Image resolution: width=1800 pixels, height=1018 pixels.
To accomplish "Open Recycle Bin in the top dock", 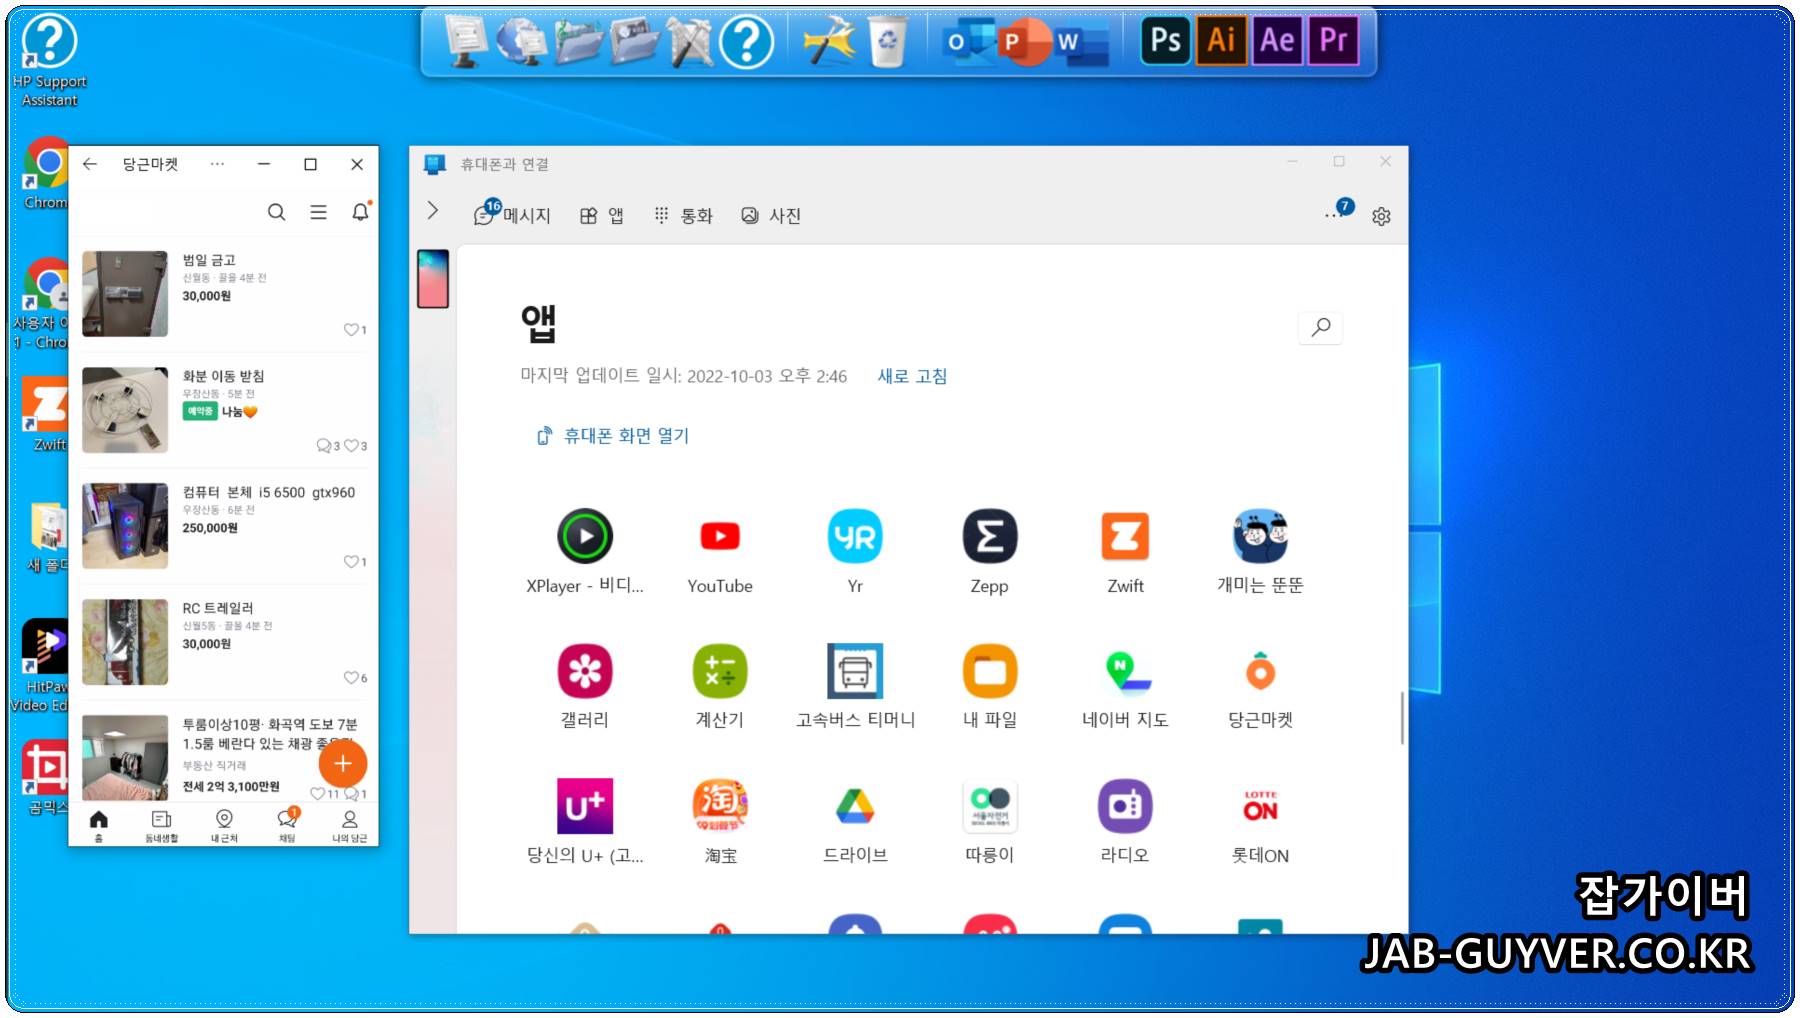I will [887, 42].
